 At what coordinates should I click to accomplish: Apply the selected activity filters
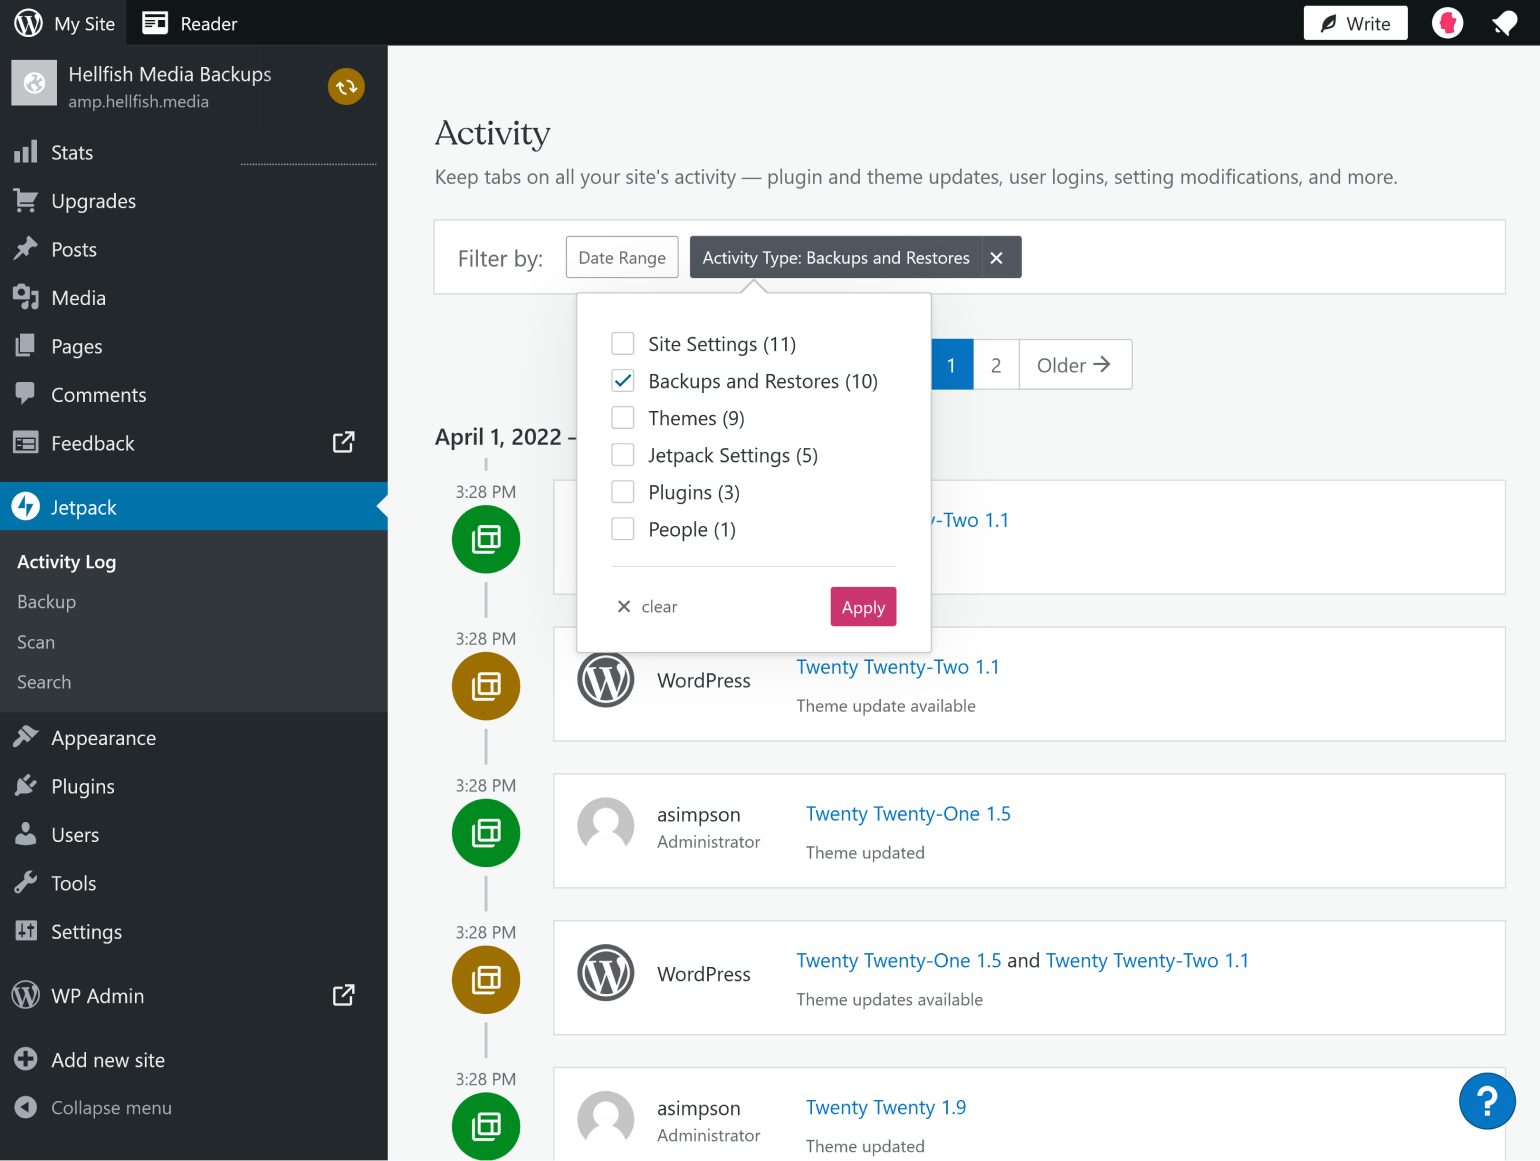click(x=863, y=607)
